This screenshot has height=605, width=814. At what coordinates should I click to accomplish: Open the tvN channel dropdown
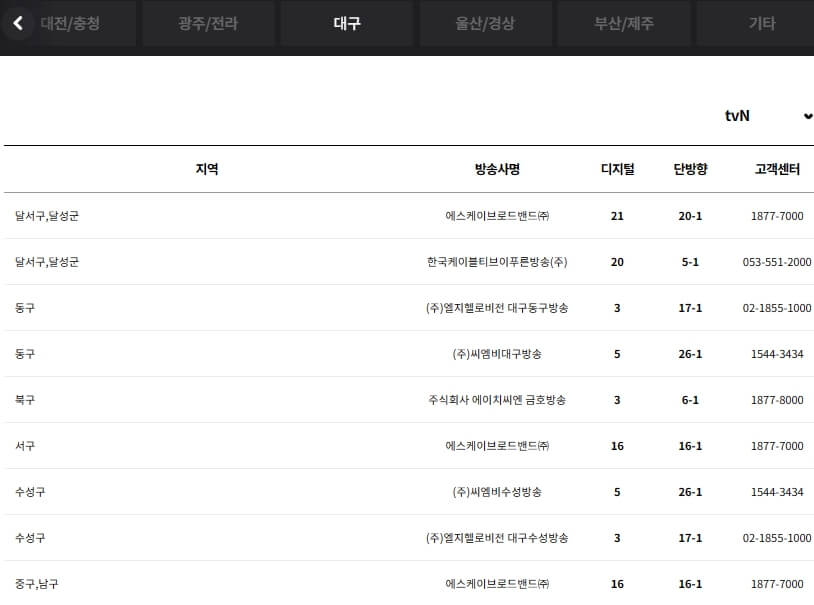768,116
